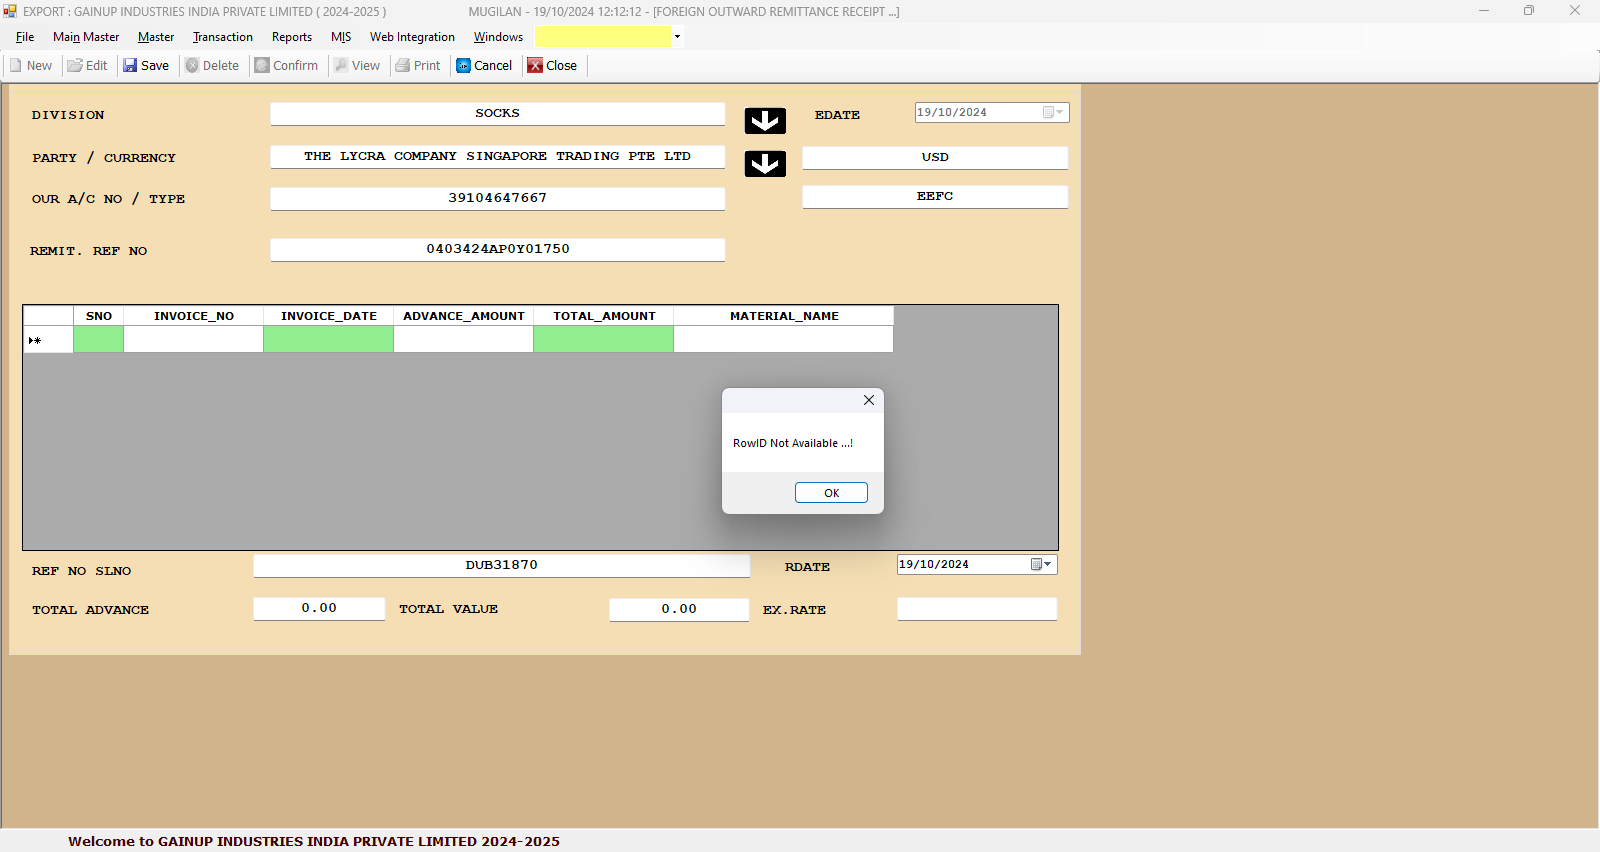The height and width of the screenshot is (852, 1600).
Task: Click the Delete toolbar icon
Action: [x=192, y=66]
